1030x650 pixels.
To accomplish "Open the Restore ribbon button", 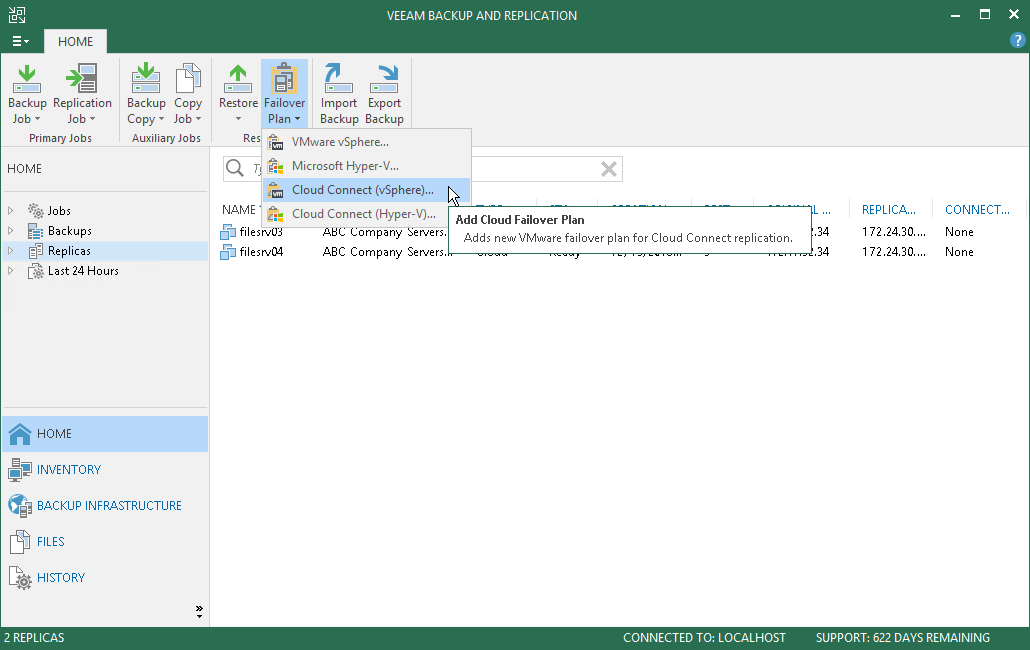I will pos(238,93).
